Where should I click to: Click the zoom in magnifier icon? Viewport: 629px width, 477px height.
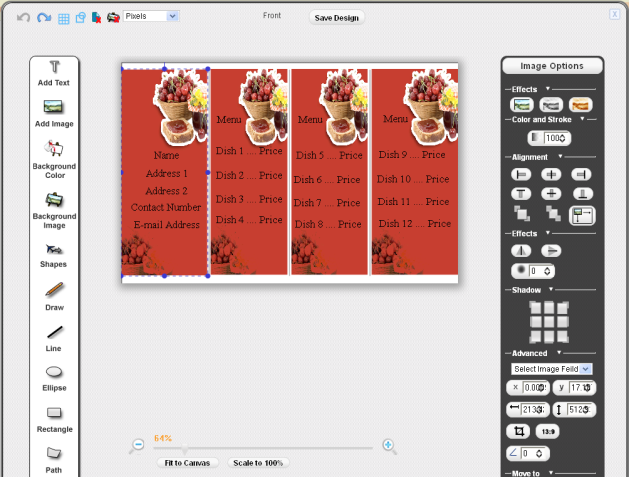click(x=389, y=446)
